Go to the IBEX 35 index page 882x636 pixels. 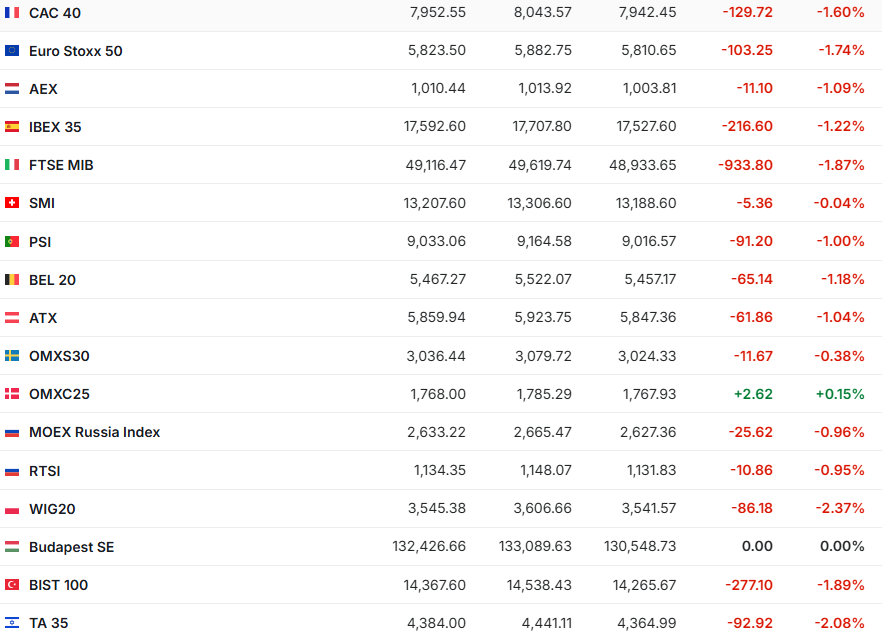[x=55, y=127]
